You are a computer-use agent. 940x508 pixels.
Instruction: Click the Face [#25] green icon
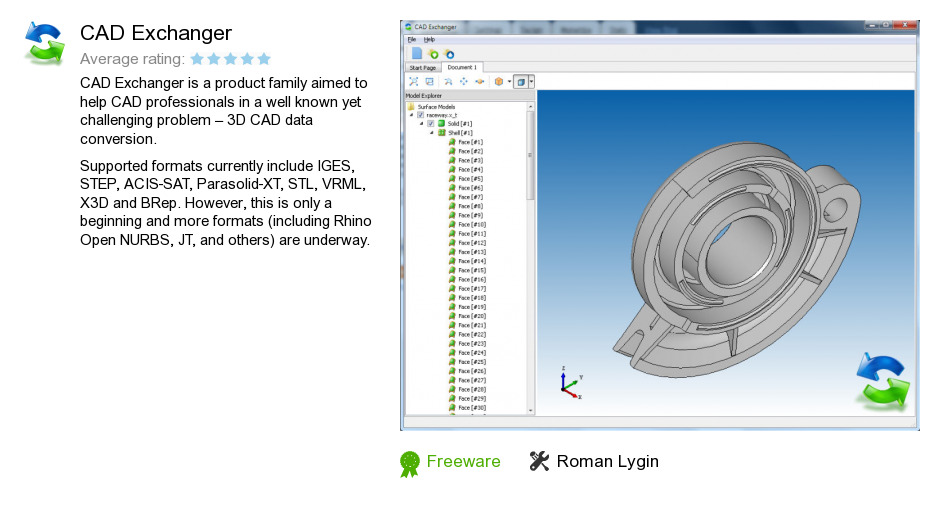click(x=452, y=362)
